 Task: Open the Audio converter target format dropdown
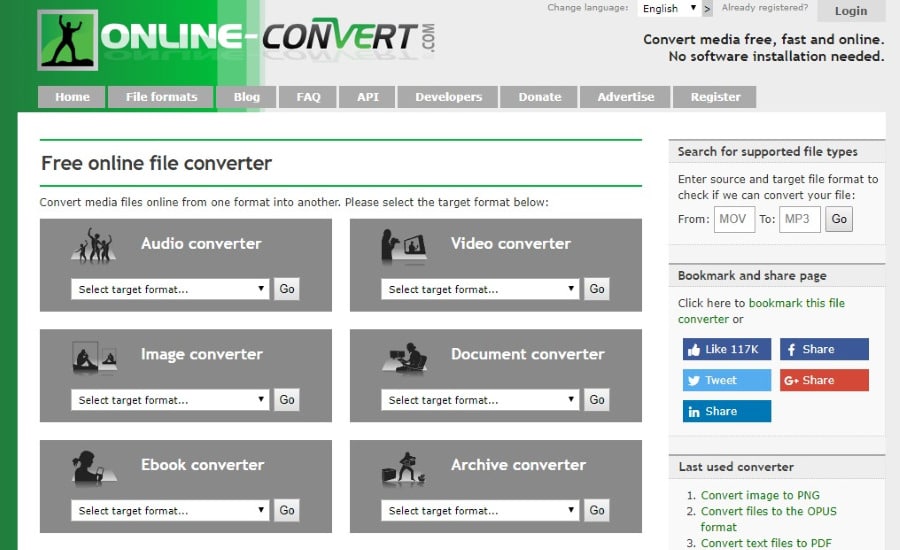(x=170, y=289)
